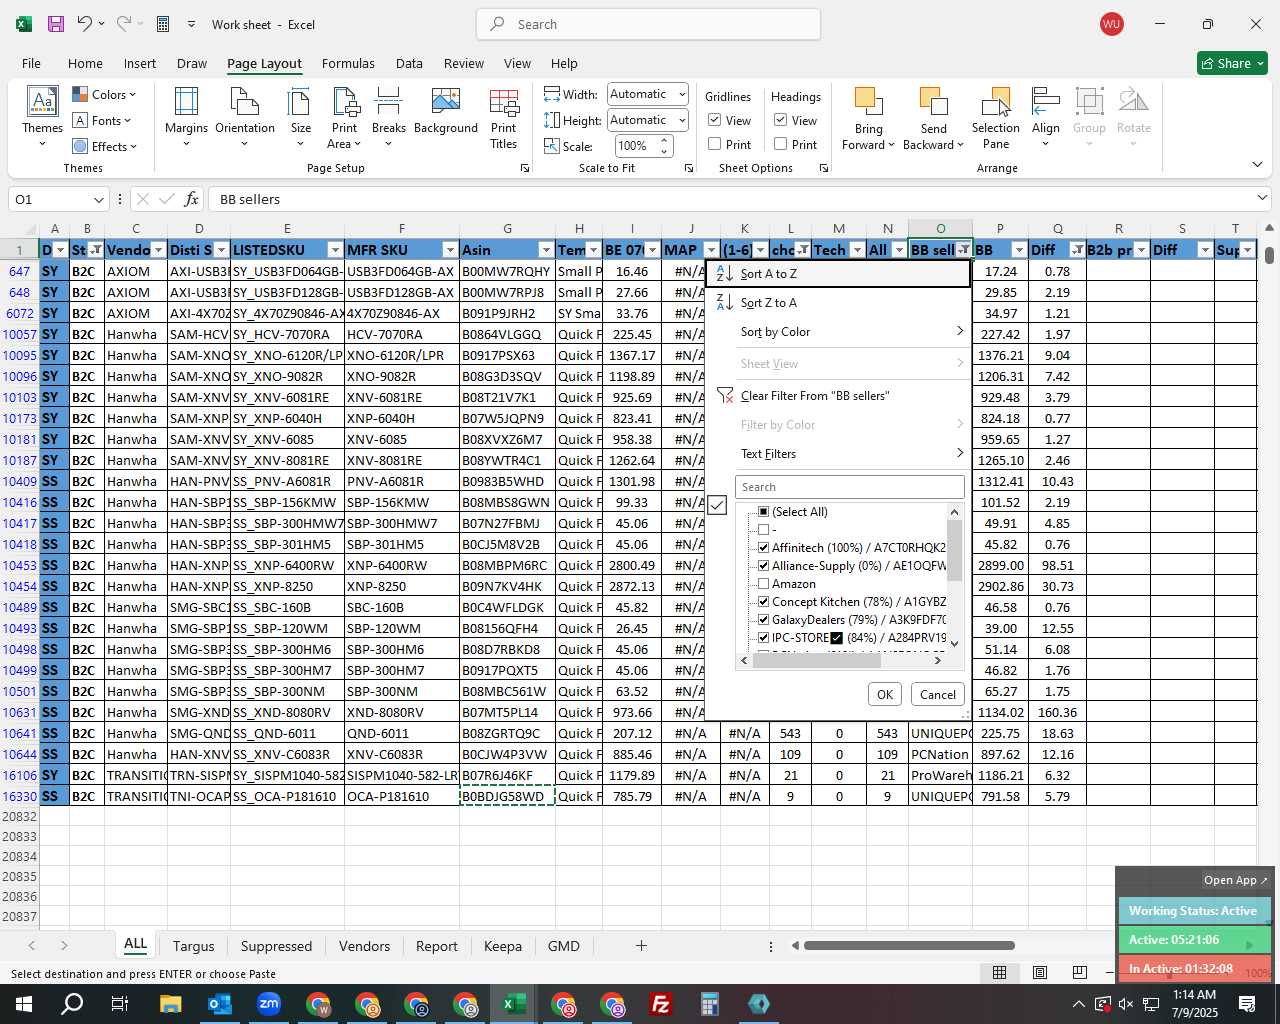Click the filter Search input field

[x=850, y=487]
